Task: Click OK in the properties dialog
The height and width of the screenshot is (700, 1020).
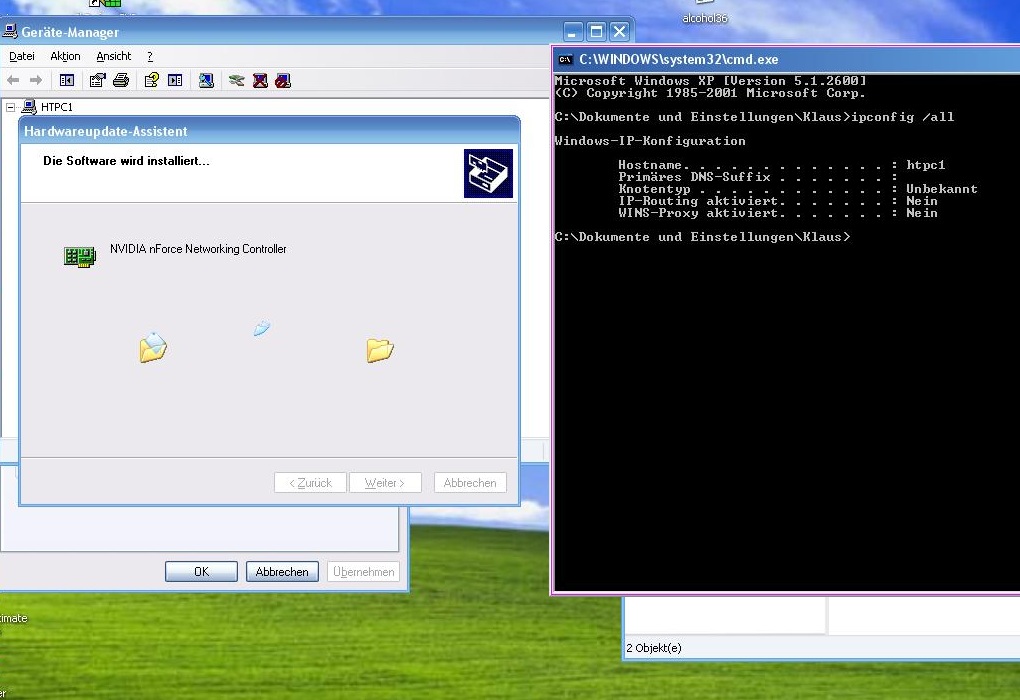Action: click(x=201, y=571)
